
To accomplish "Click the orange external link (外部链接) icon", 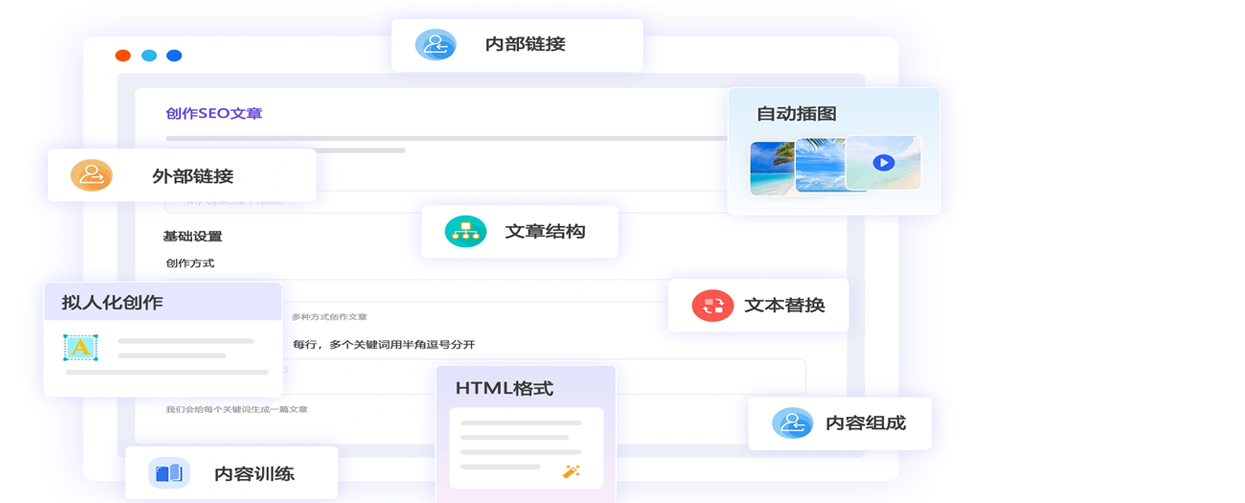I will [91, 176].
